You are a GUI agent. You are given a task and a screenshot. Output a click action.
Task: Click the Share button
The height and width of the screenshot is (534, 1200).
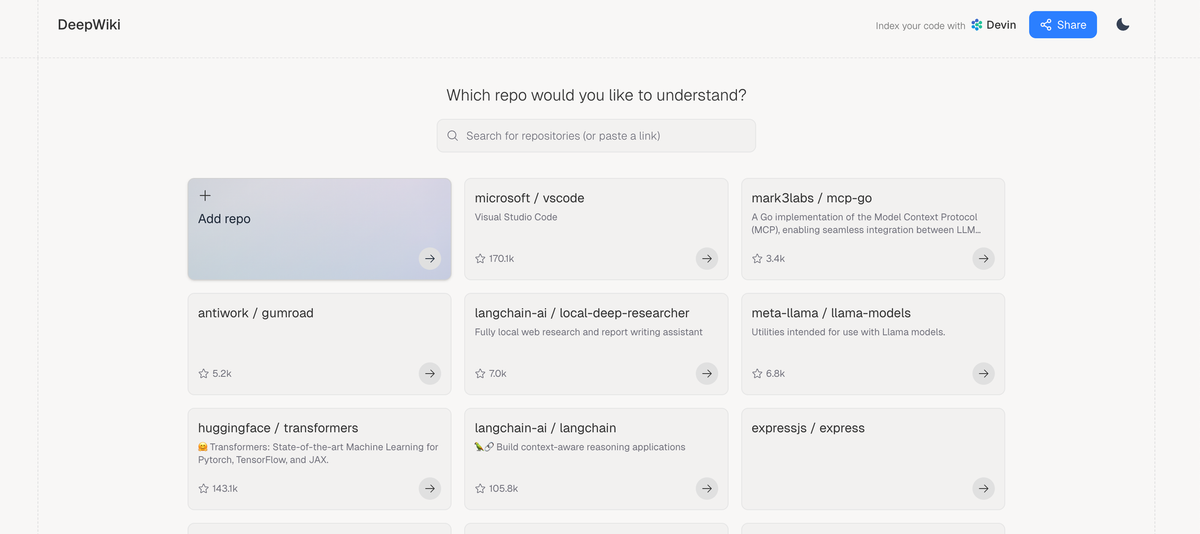[1062, 25]
